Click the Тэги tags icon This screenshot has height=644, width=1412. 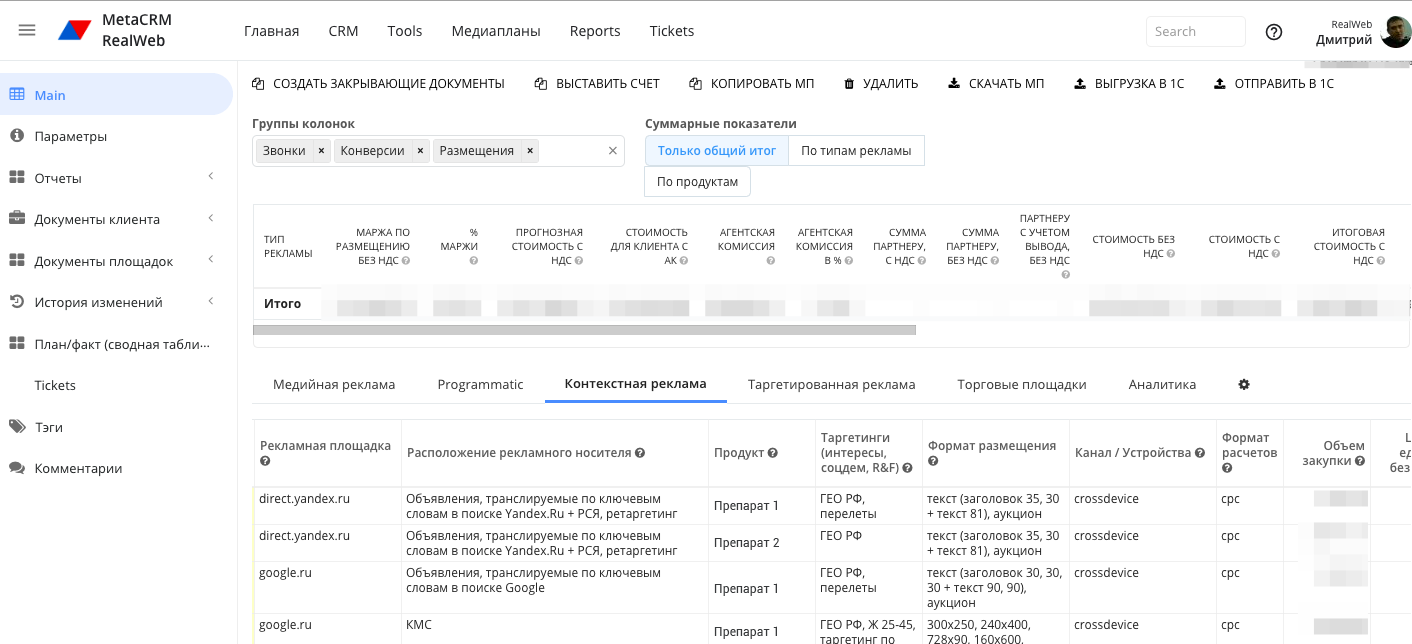coord(17,426)
